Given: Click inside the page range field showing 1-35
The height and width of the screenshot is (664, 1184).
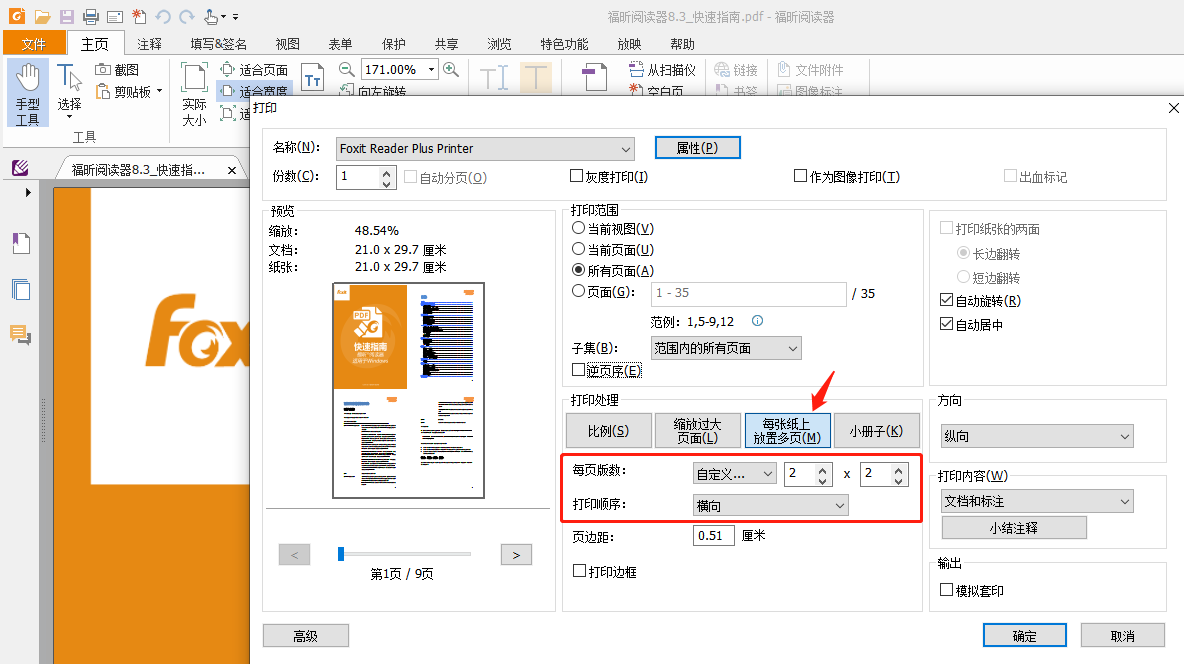Looking at the screenshot, I should (x=748, y=294).
